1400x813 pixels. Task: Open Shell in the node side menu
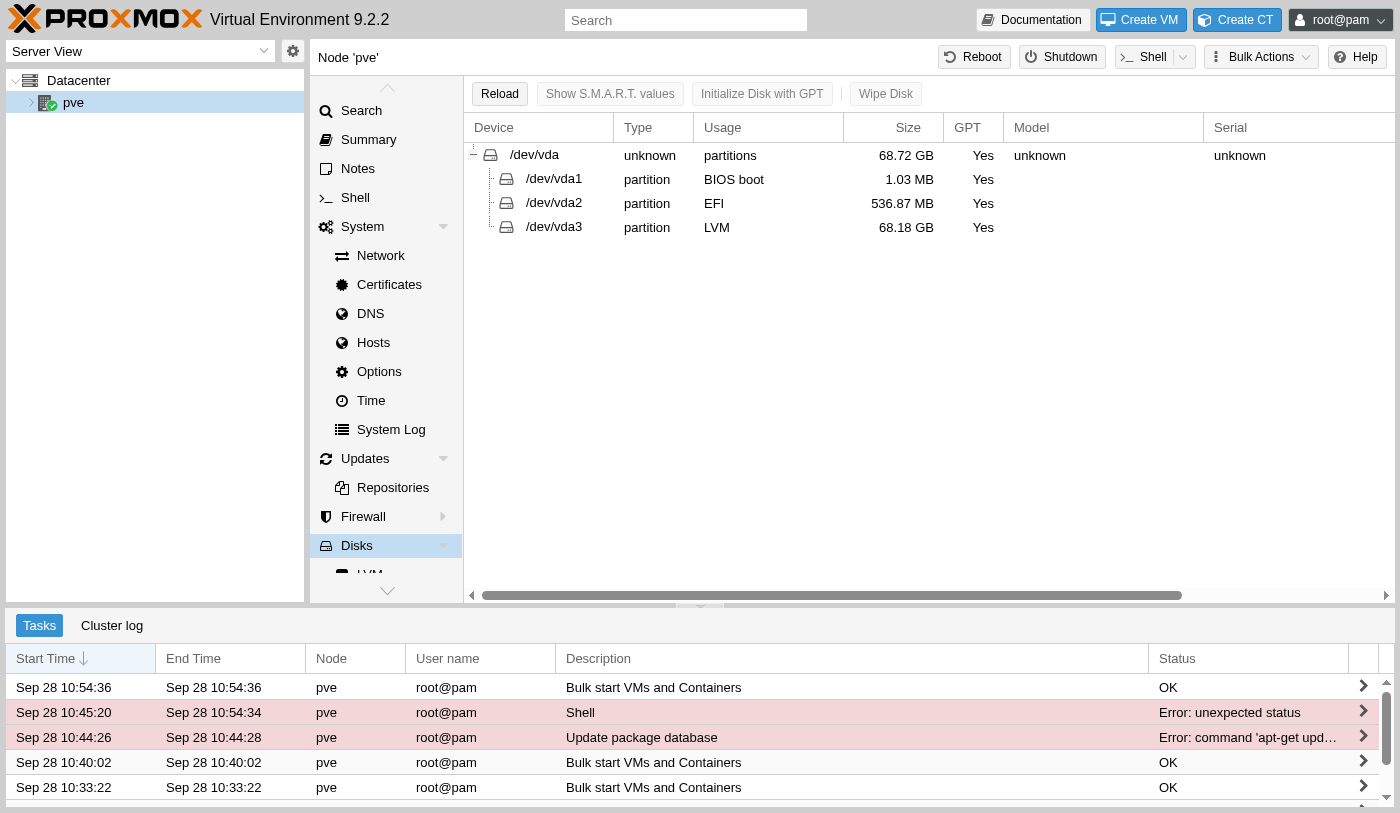tap(386, 198)
